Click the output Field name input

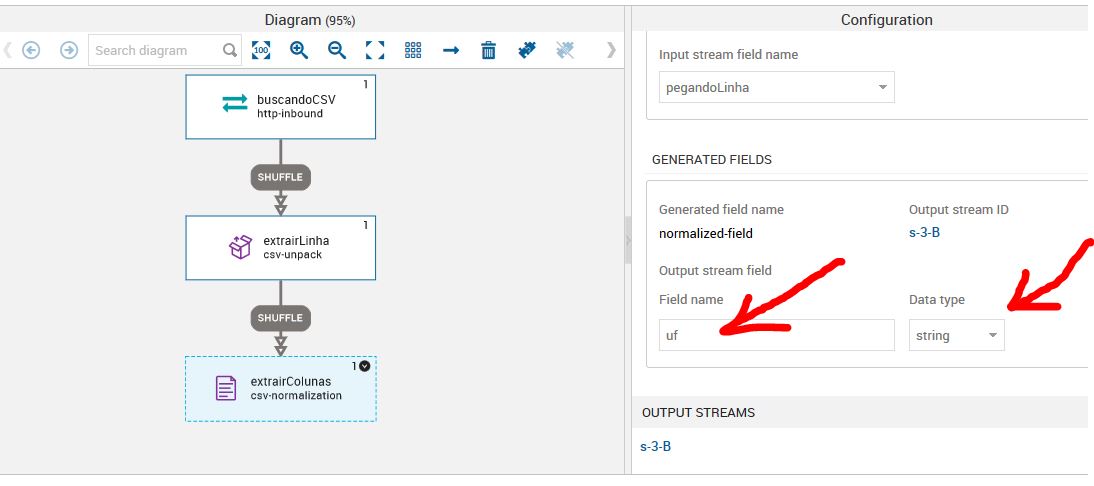point(776,335)
